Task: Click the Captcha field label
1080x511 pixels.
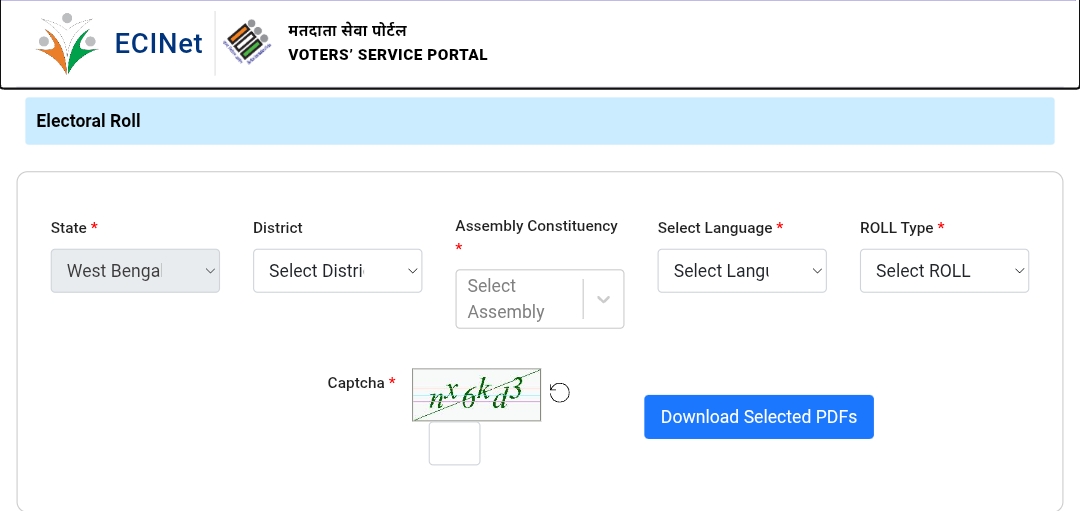Action: point(356,383)
